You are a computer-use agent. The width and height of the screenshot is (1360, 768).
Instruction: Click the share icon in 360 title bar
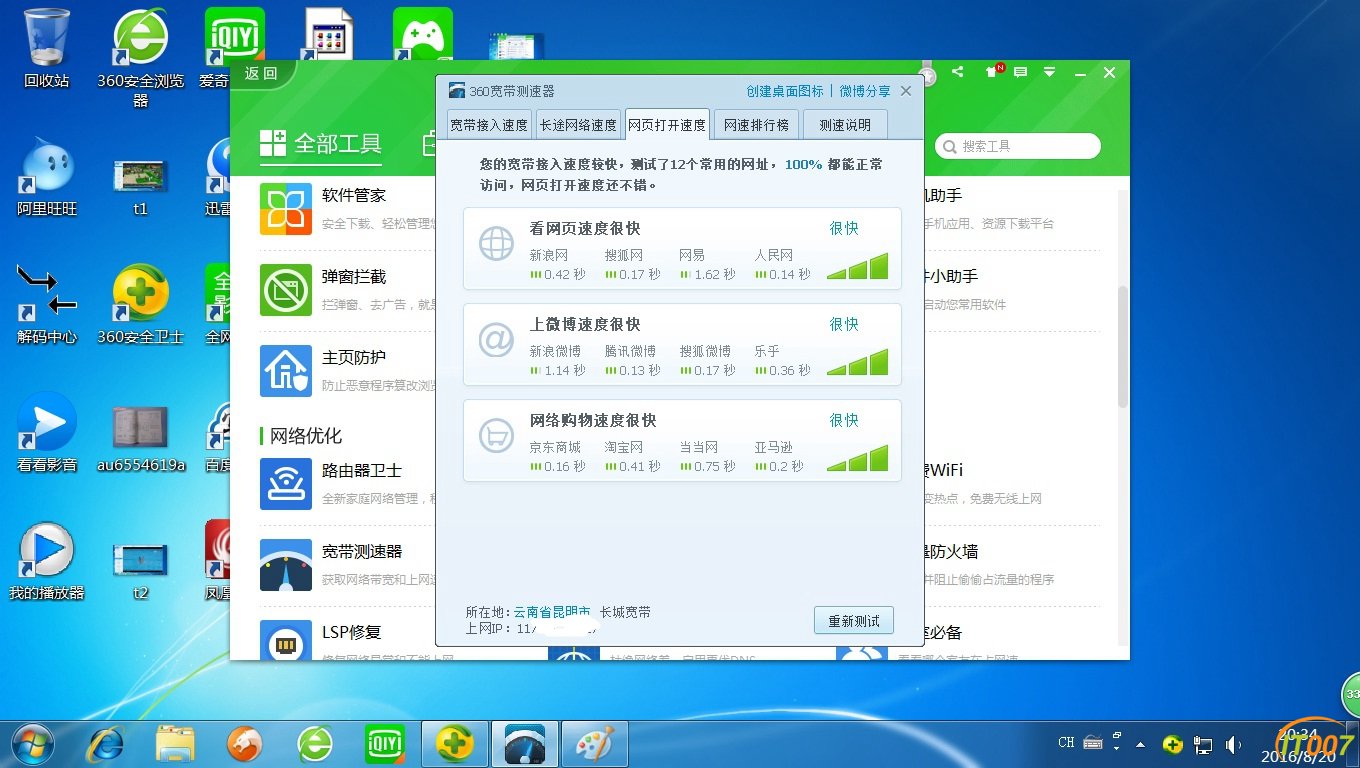click(x=958, y=72)
